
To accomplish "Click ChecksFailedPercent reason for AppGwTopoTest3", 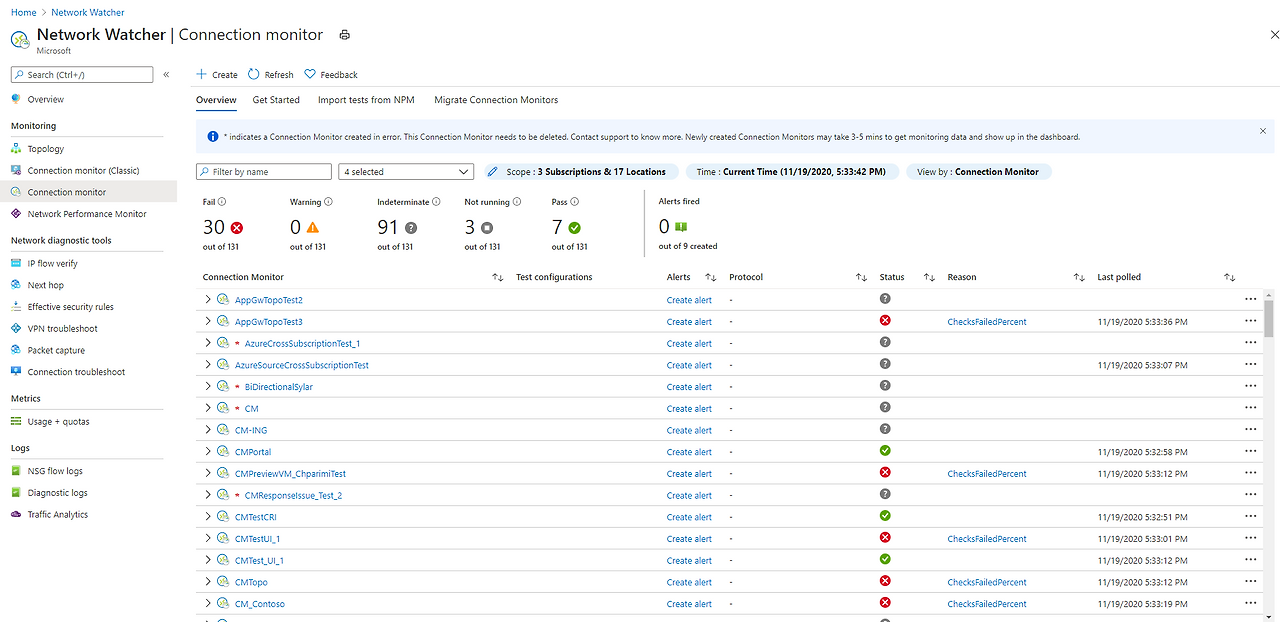I will click(x=987, y=322).
